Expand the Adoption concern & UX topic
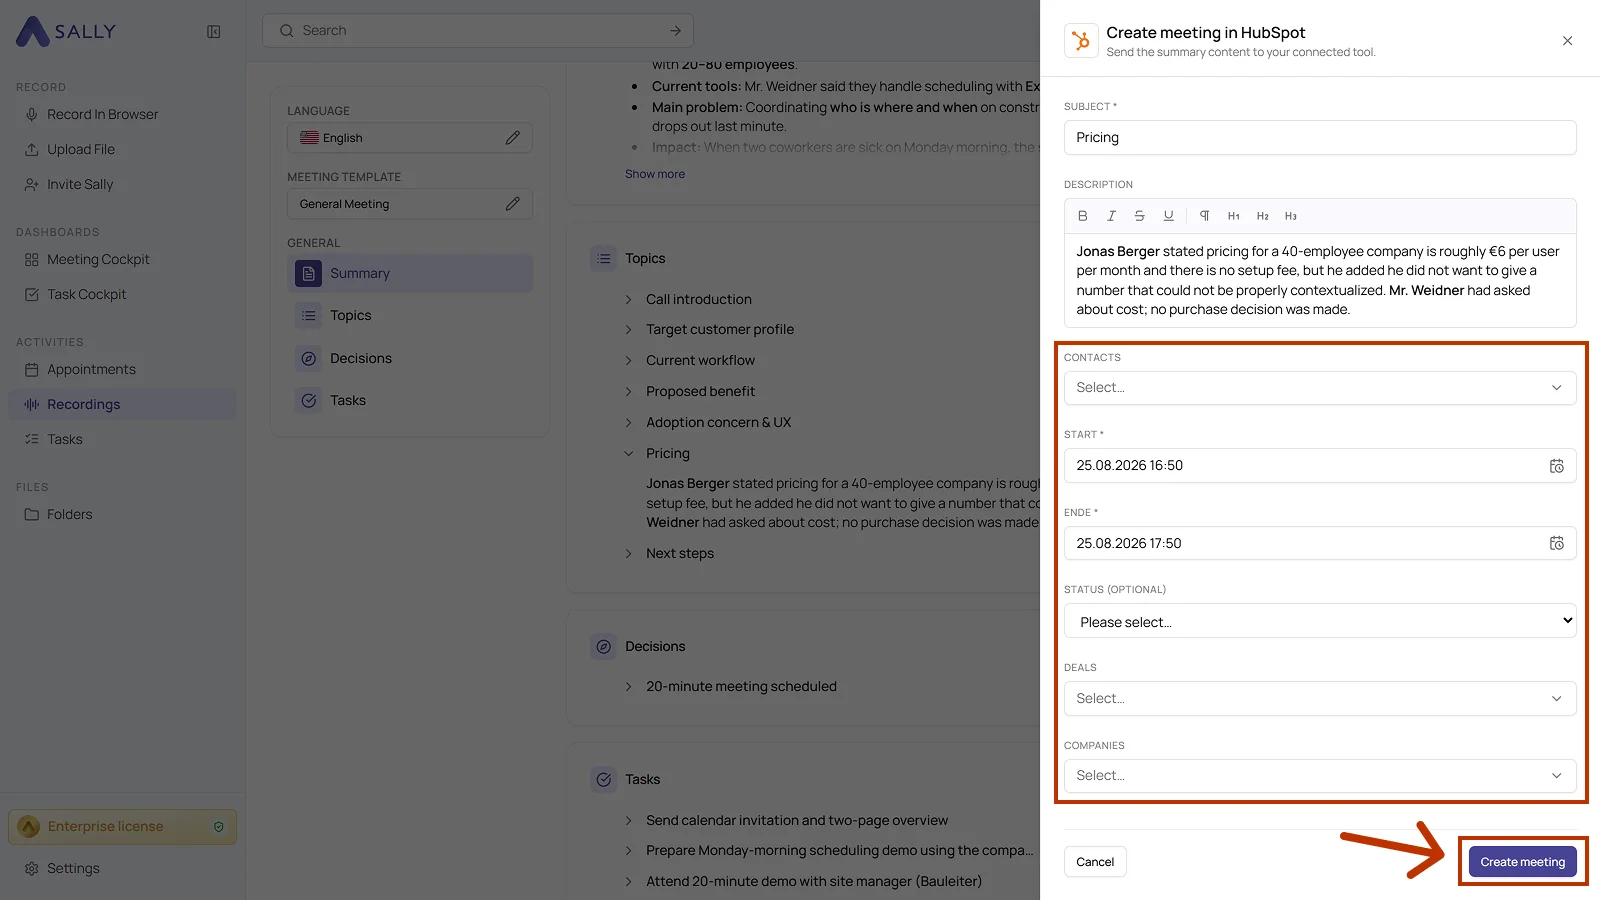Viewport: 1600px width, 900px height. (628, 423)
